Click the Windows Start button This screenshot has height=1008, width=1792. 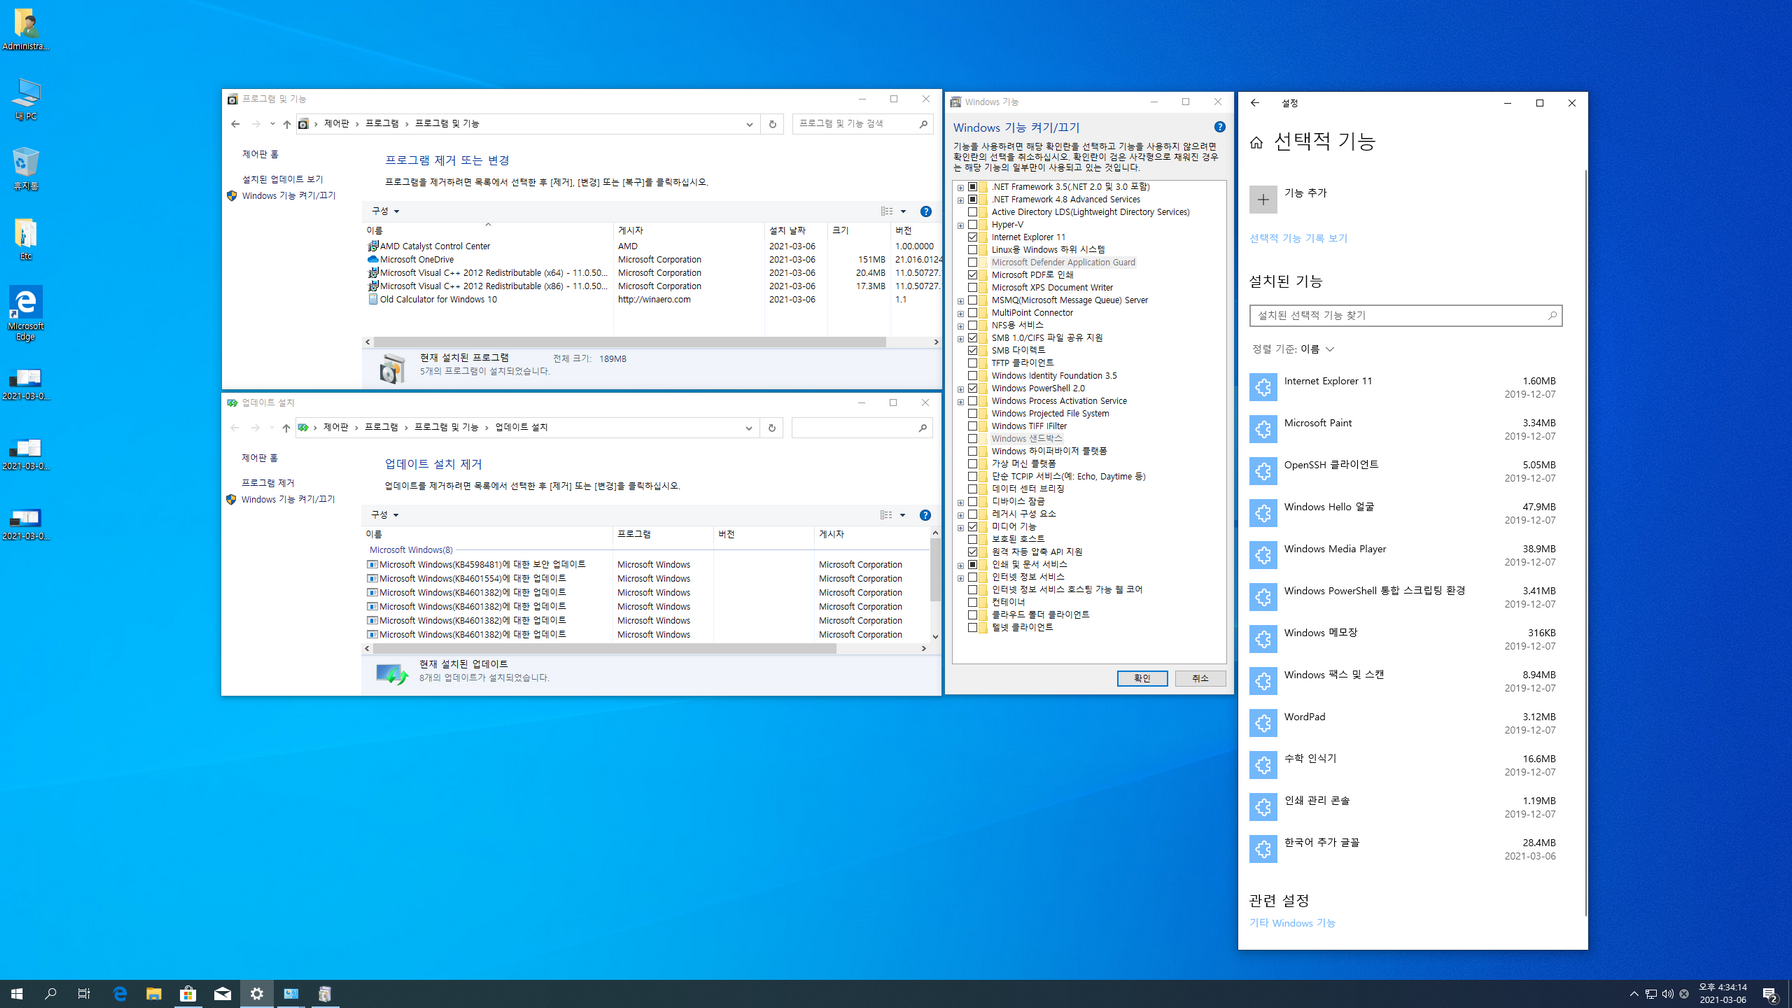click(17, 994)
